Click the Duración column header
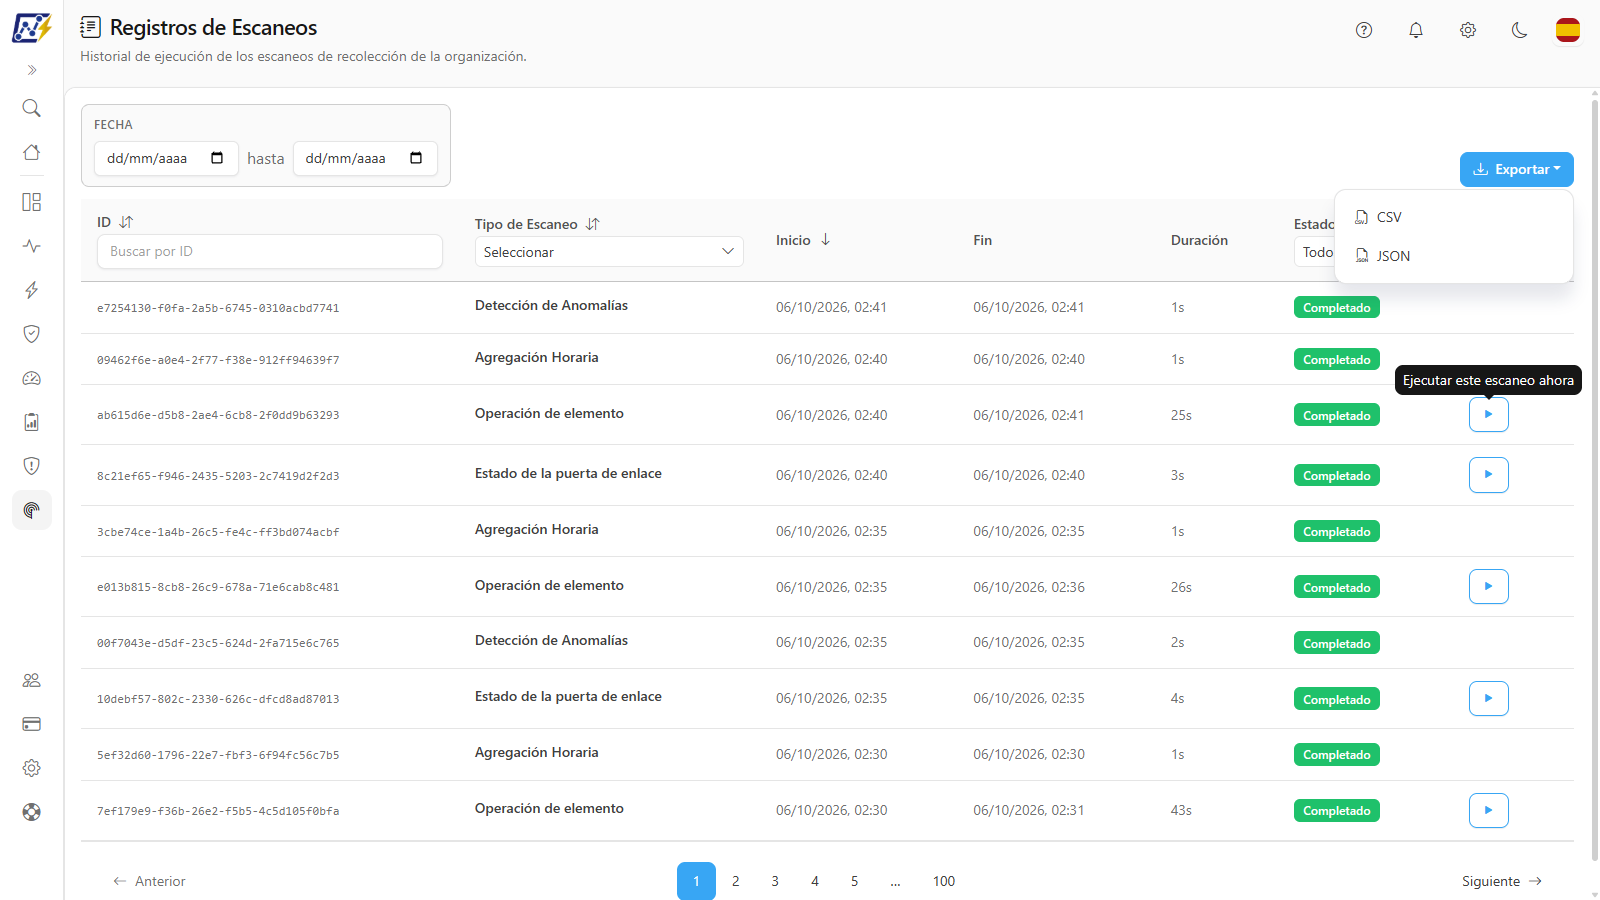 pyautogui.click(x=1199, y=240)
